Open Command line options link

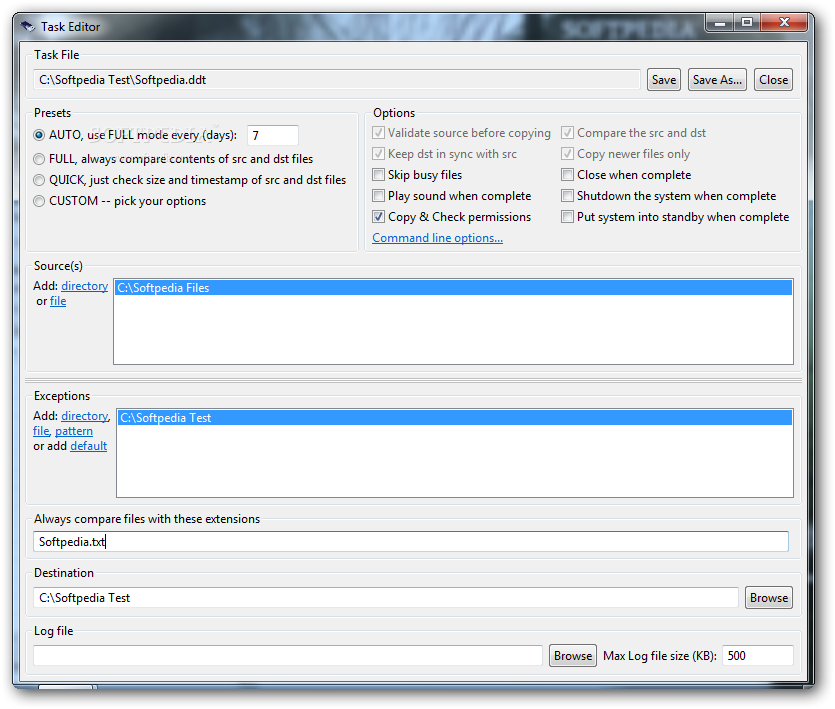tap(437, 238)
